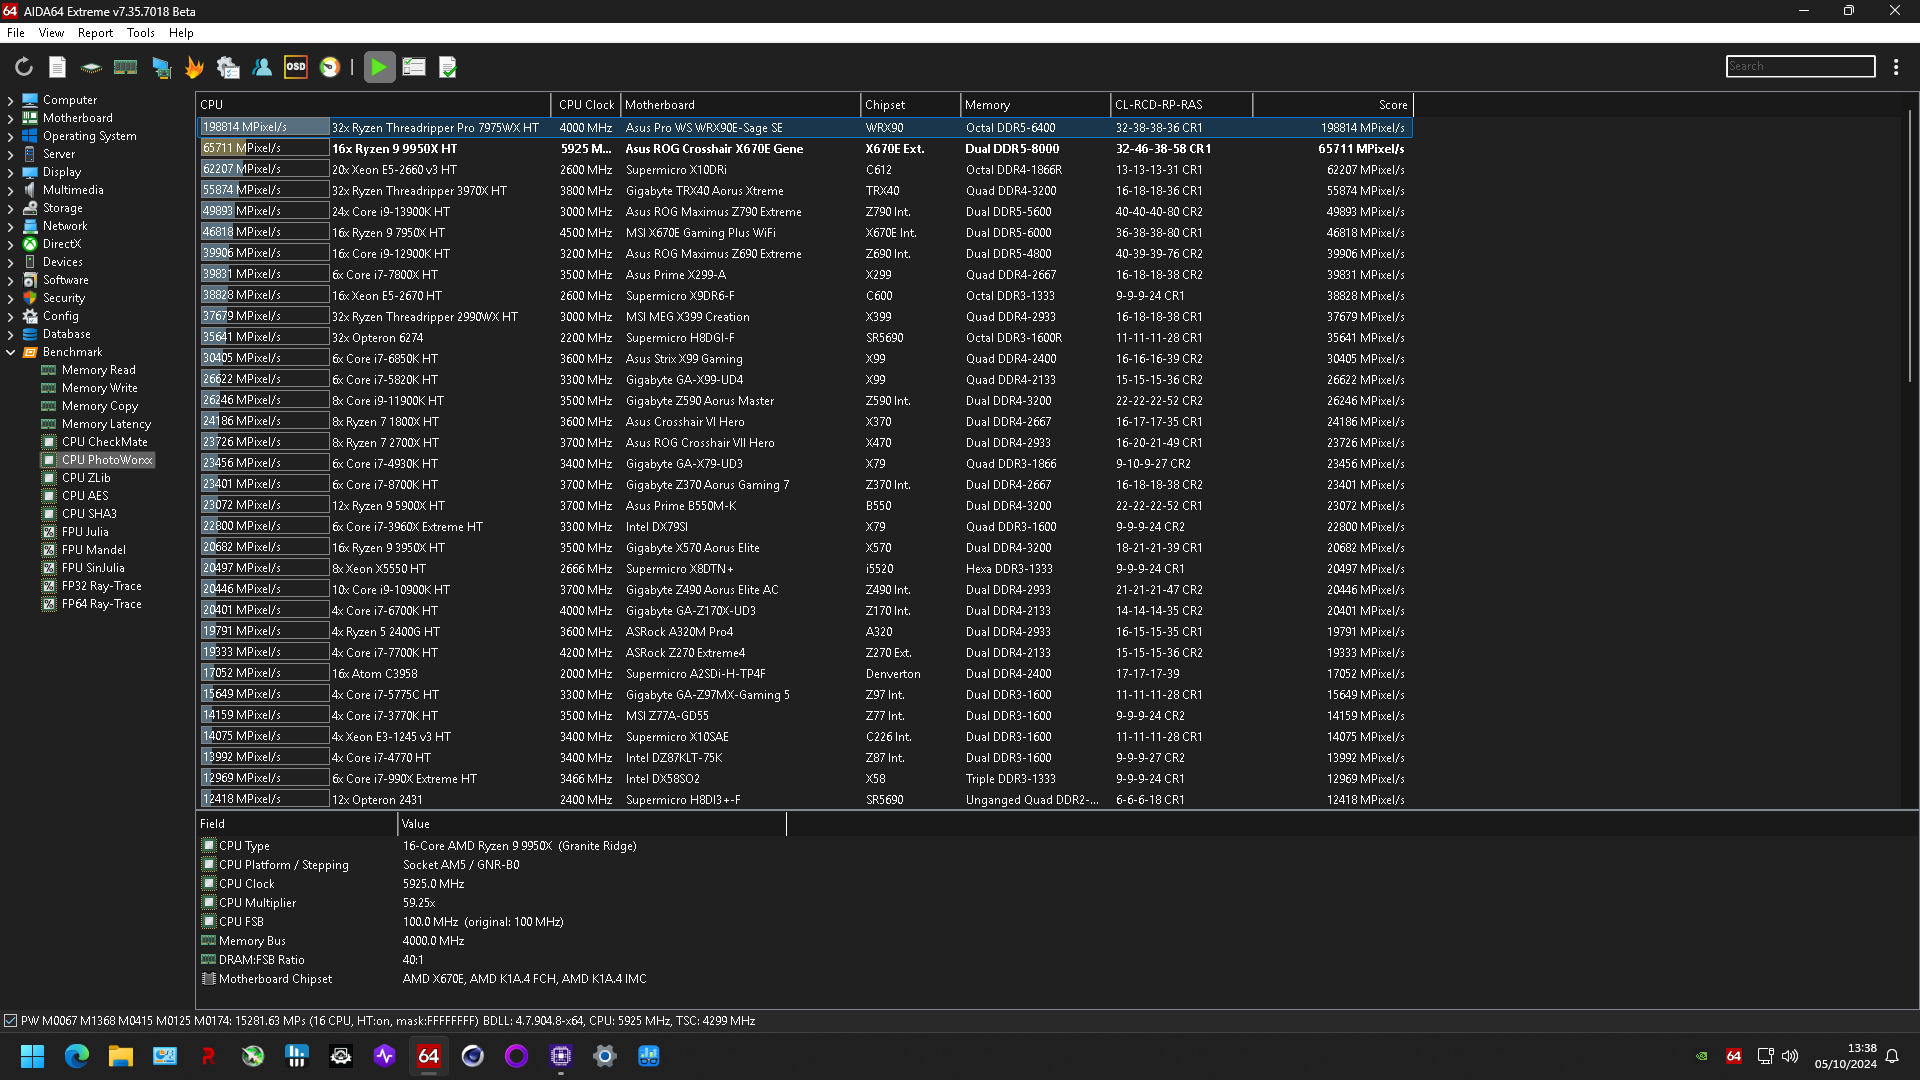Expand the Storage tree node

(11, 208)
